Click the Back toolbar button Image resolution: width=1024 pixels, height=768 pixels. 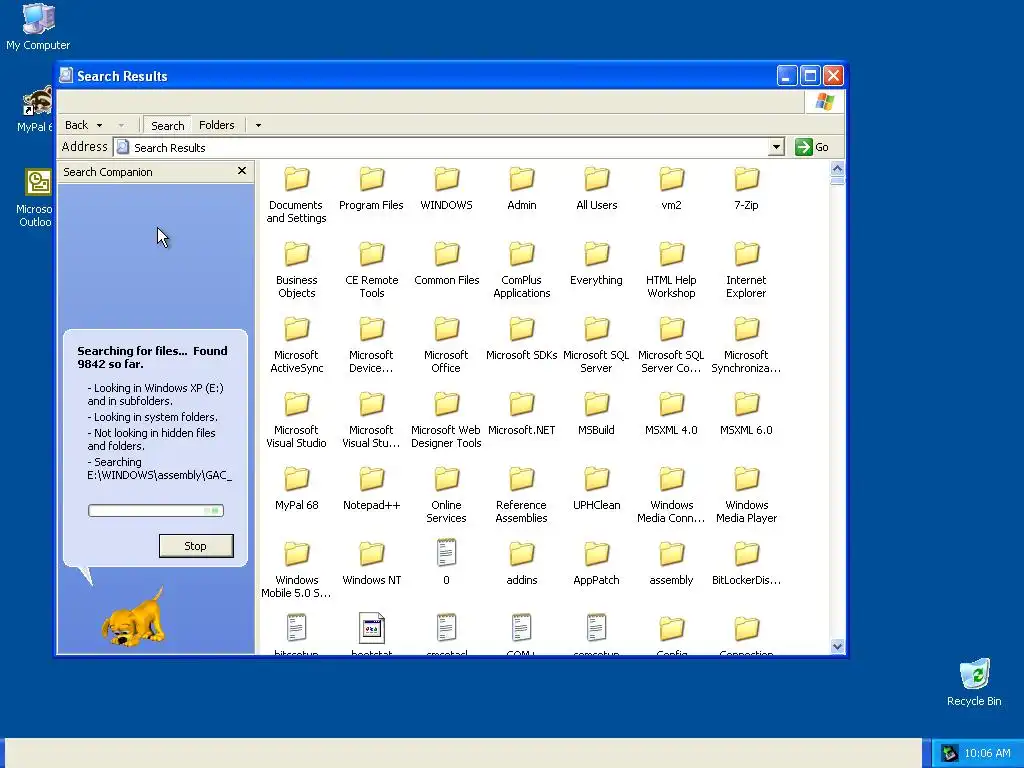(76, 125)
